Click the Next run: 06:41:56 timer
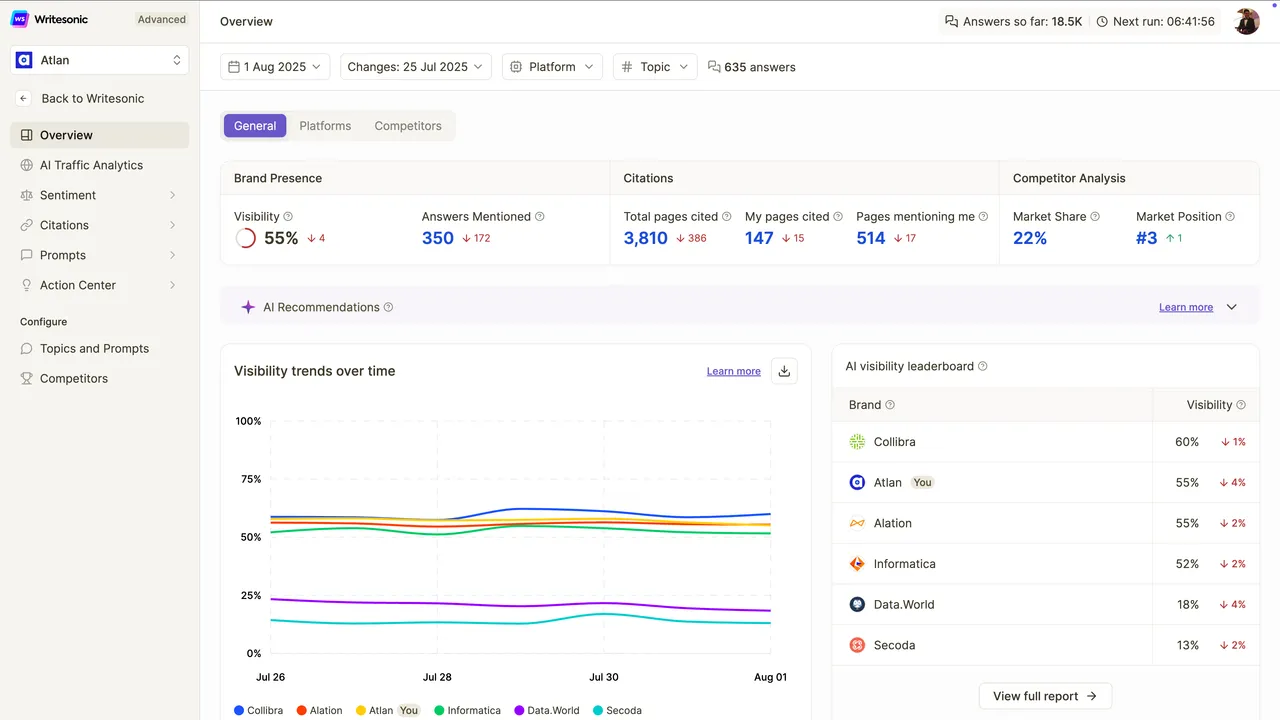The image size is (1280, 720). coord(1156,21)
